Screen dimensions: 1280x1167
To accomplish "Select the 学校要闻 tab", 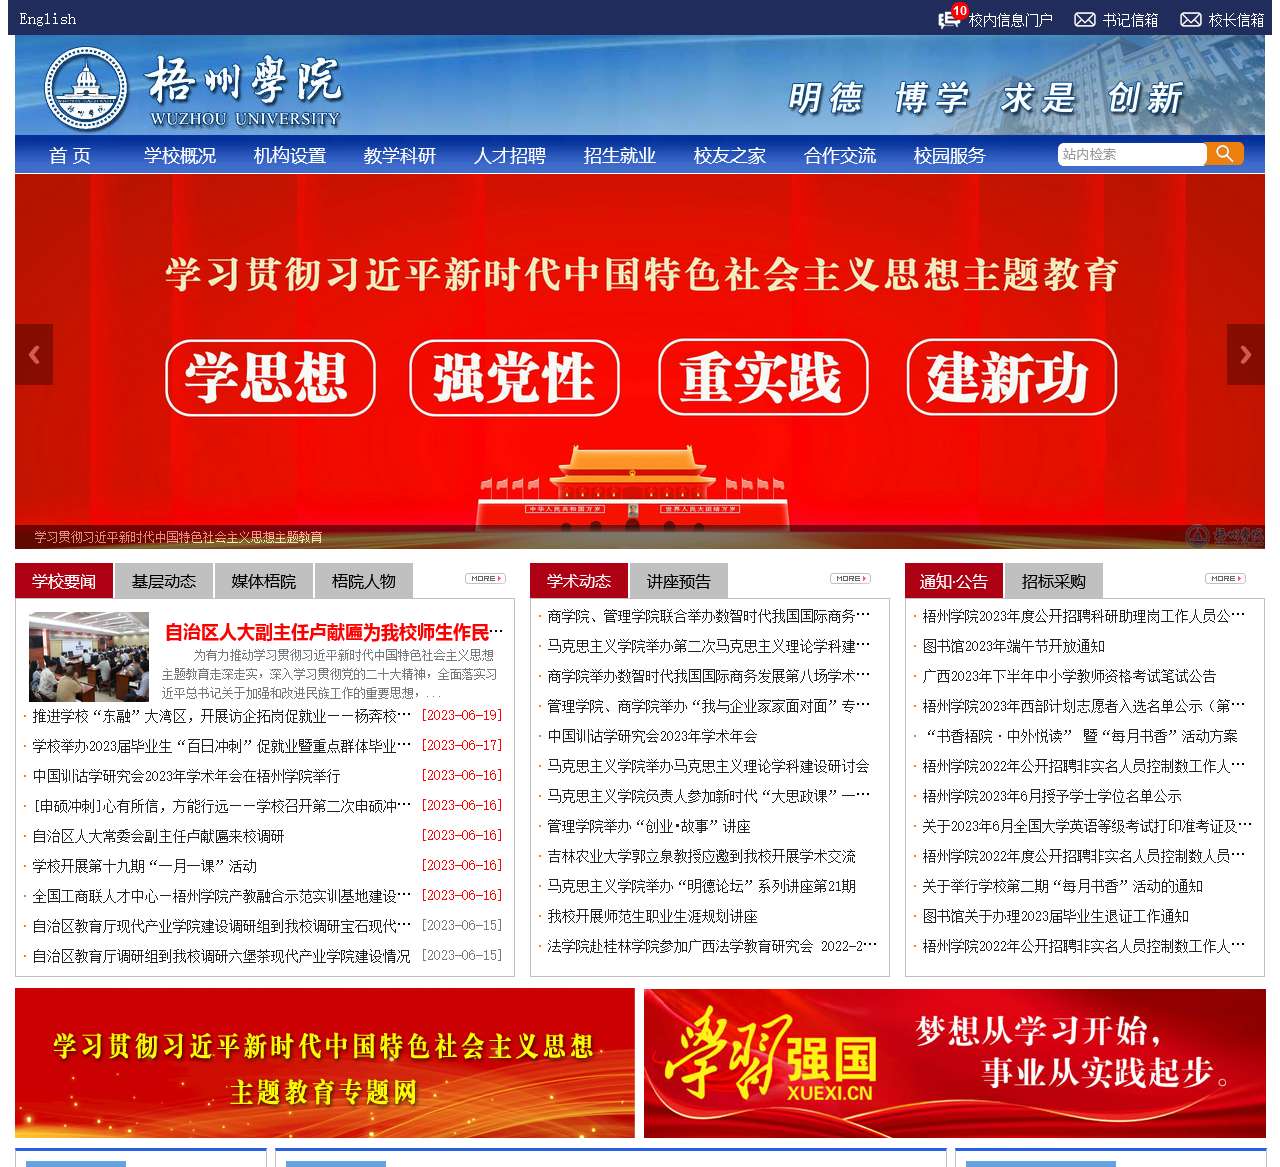I will 64,581.
